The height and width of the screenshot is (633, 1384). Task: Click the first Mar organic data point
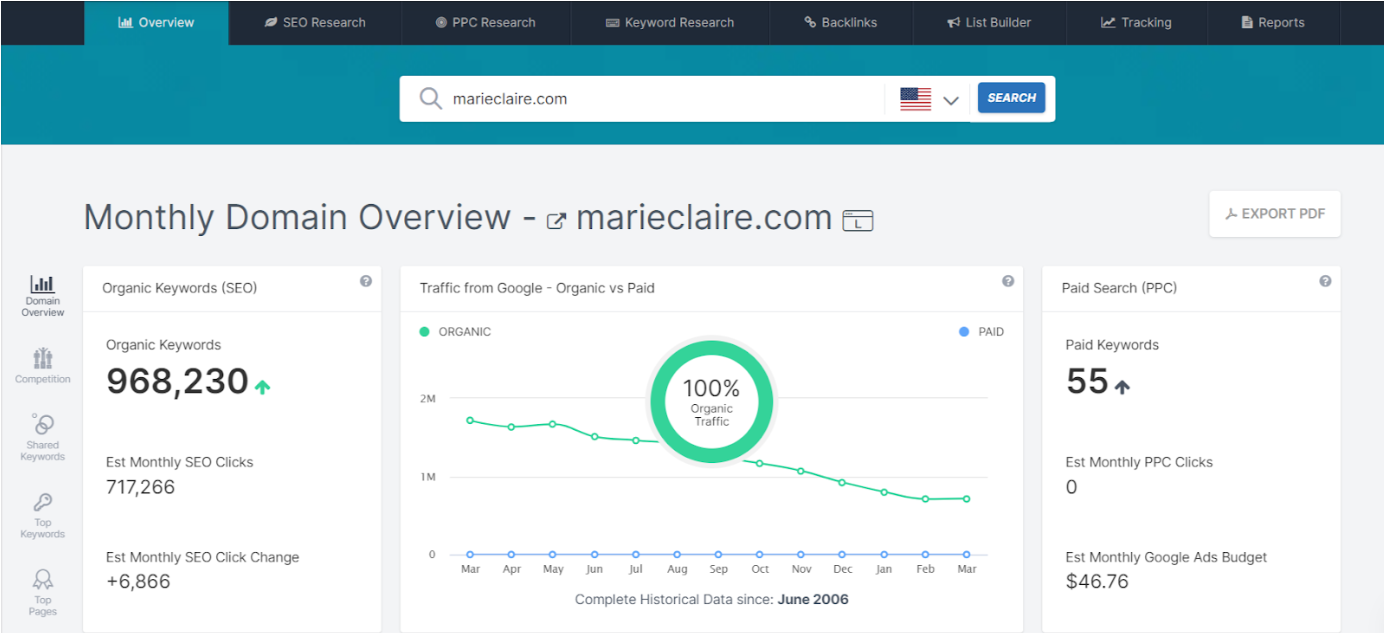click(470, 420)
